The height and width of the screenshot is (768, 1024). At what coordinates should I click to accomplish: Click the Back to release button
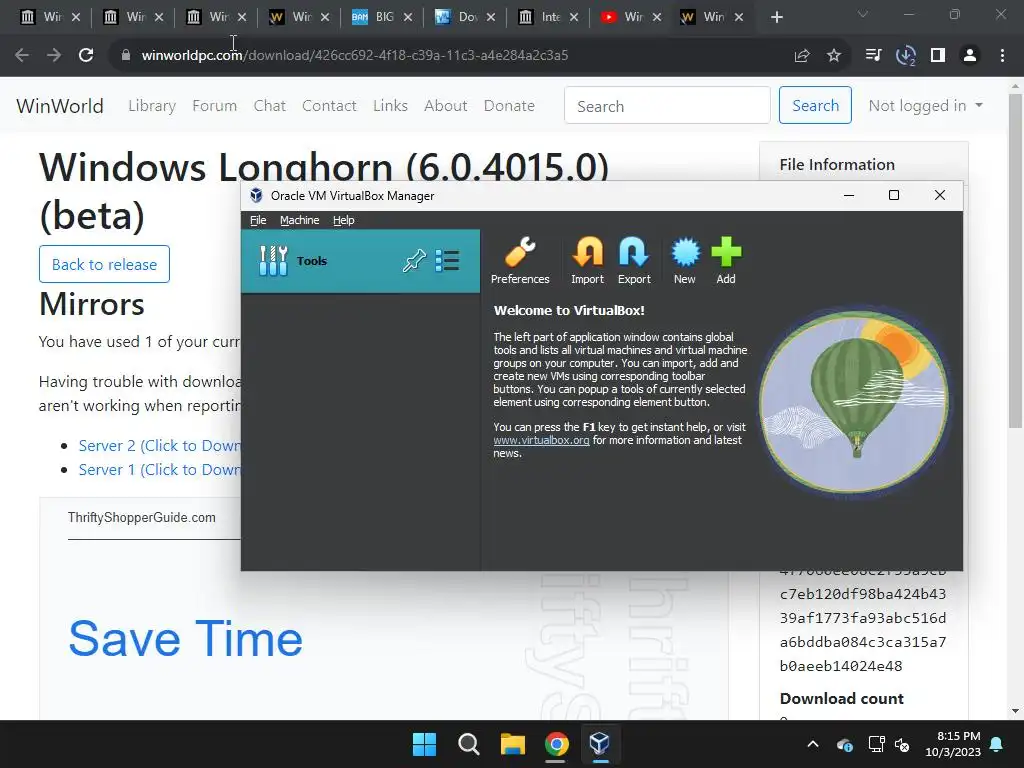tap(104, 264)
